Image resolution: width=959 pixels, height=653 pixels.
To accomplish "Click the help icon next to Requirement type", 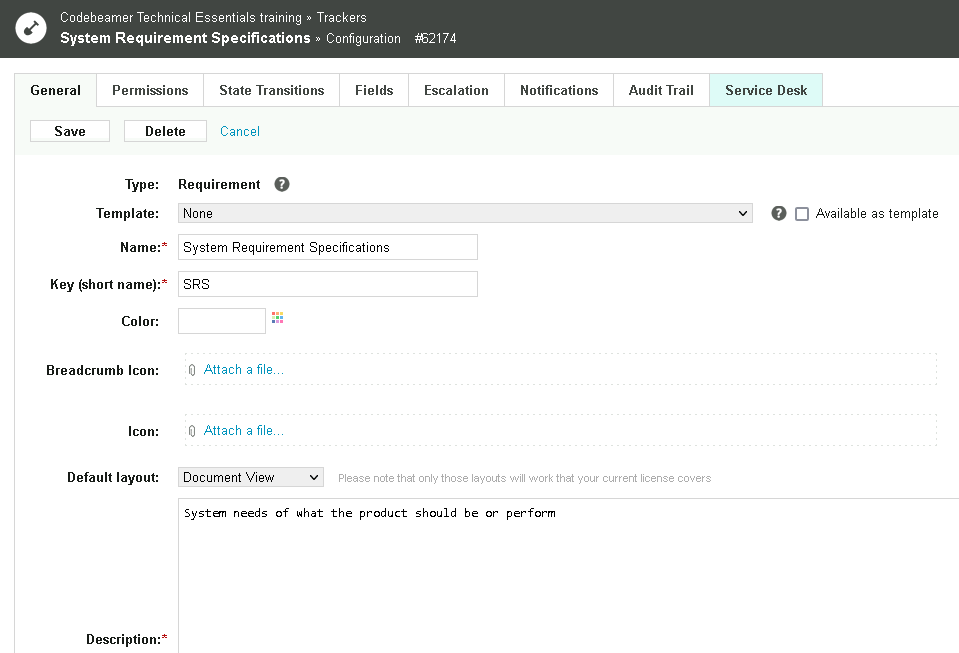I will (x=282, y=184).
